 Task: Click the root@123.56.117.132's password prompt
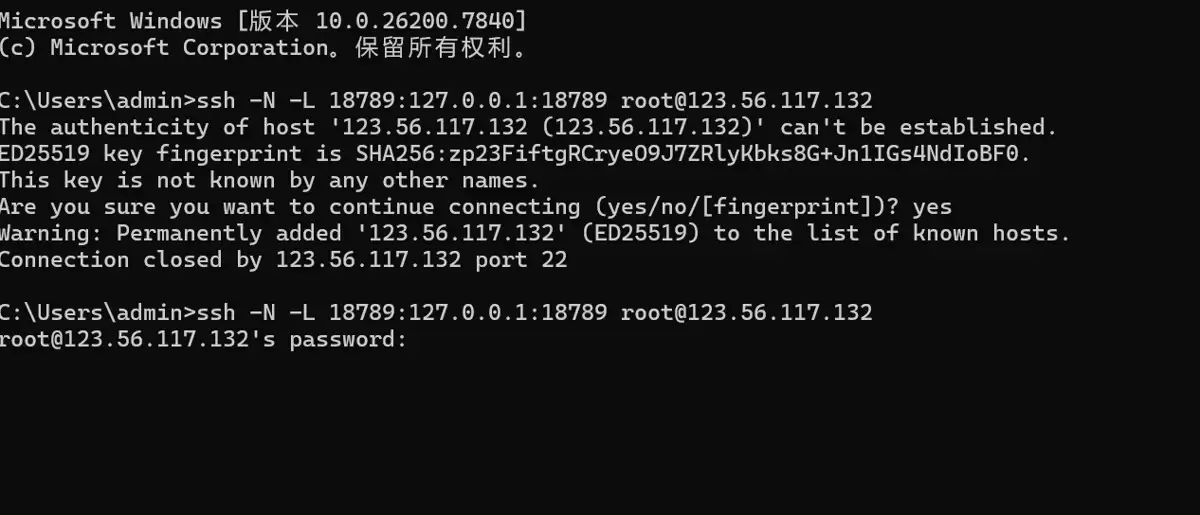(204, 340)
